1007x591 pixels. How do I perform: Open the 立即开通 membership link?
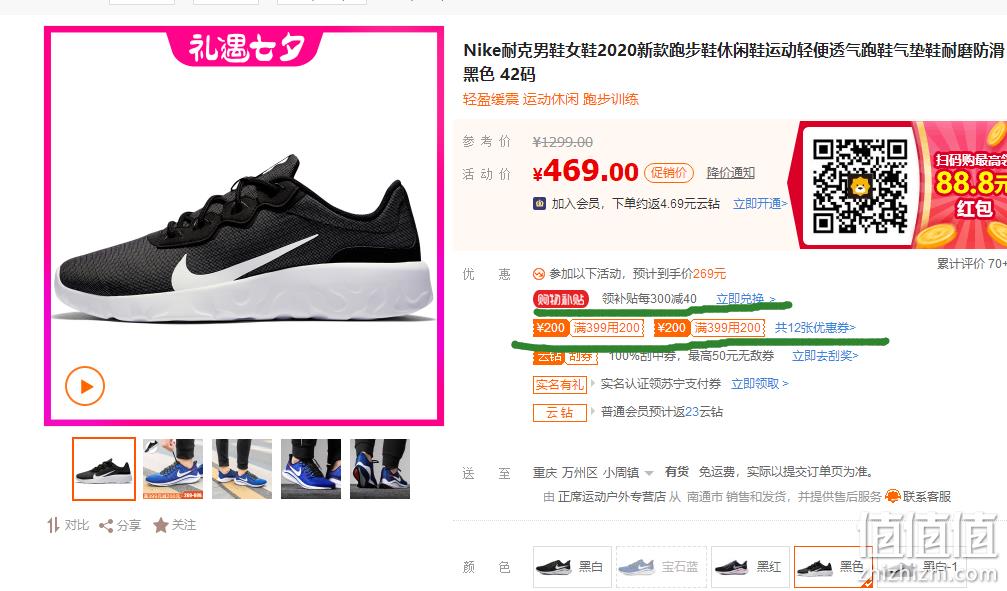(x=760, y=204)
